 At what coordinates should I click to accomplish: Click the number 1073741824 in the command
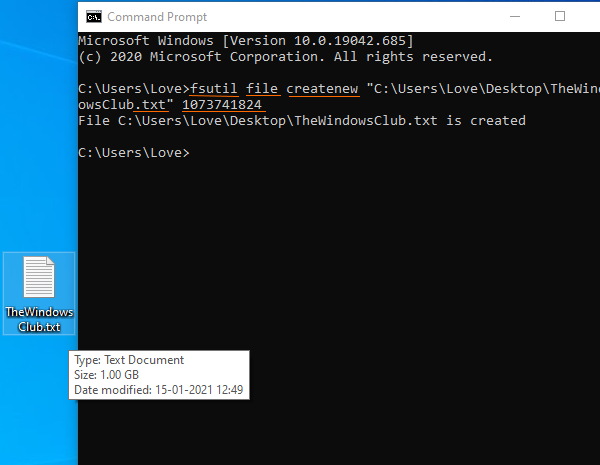pos(222,104)
